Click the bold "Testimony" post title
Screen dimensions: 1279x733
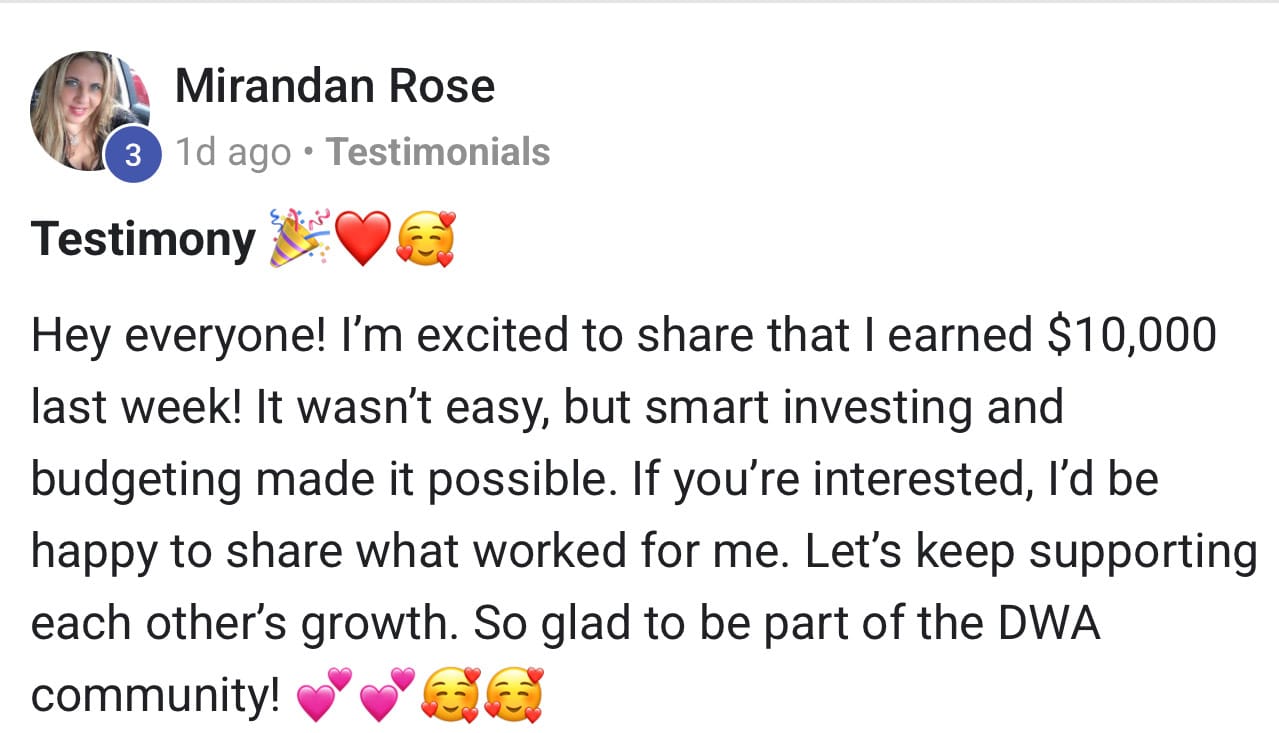pyautogui.click(x=143, y=240)
